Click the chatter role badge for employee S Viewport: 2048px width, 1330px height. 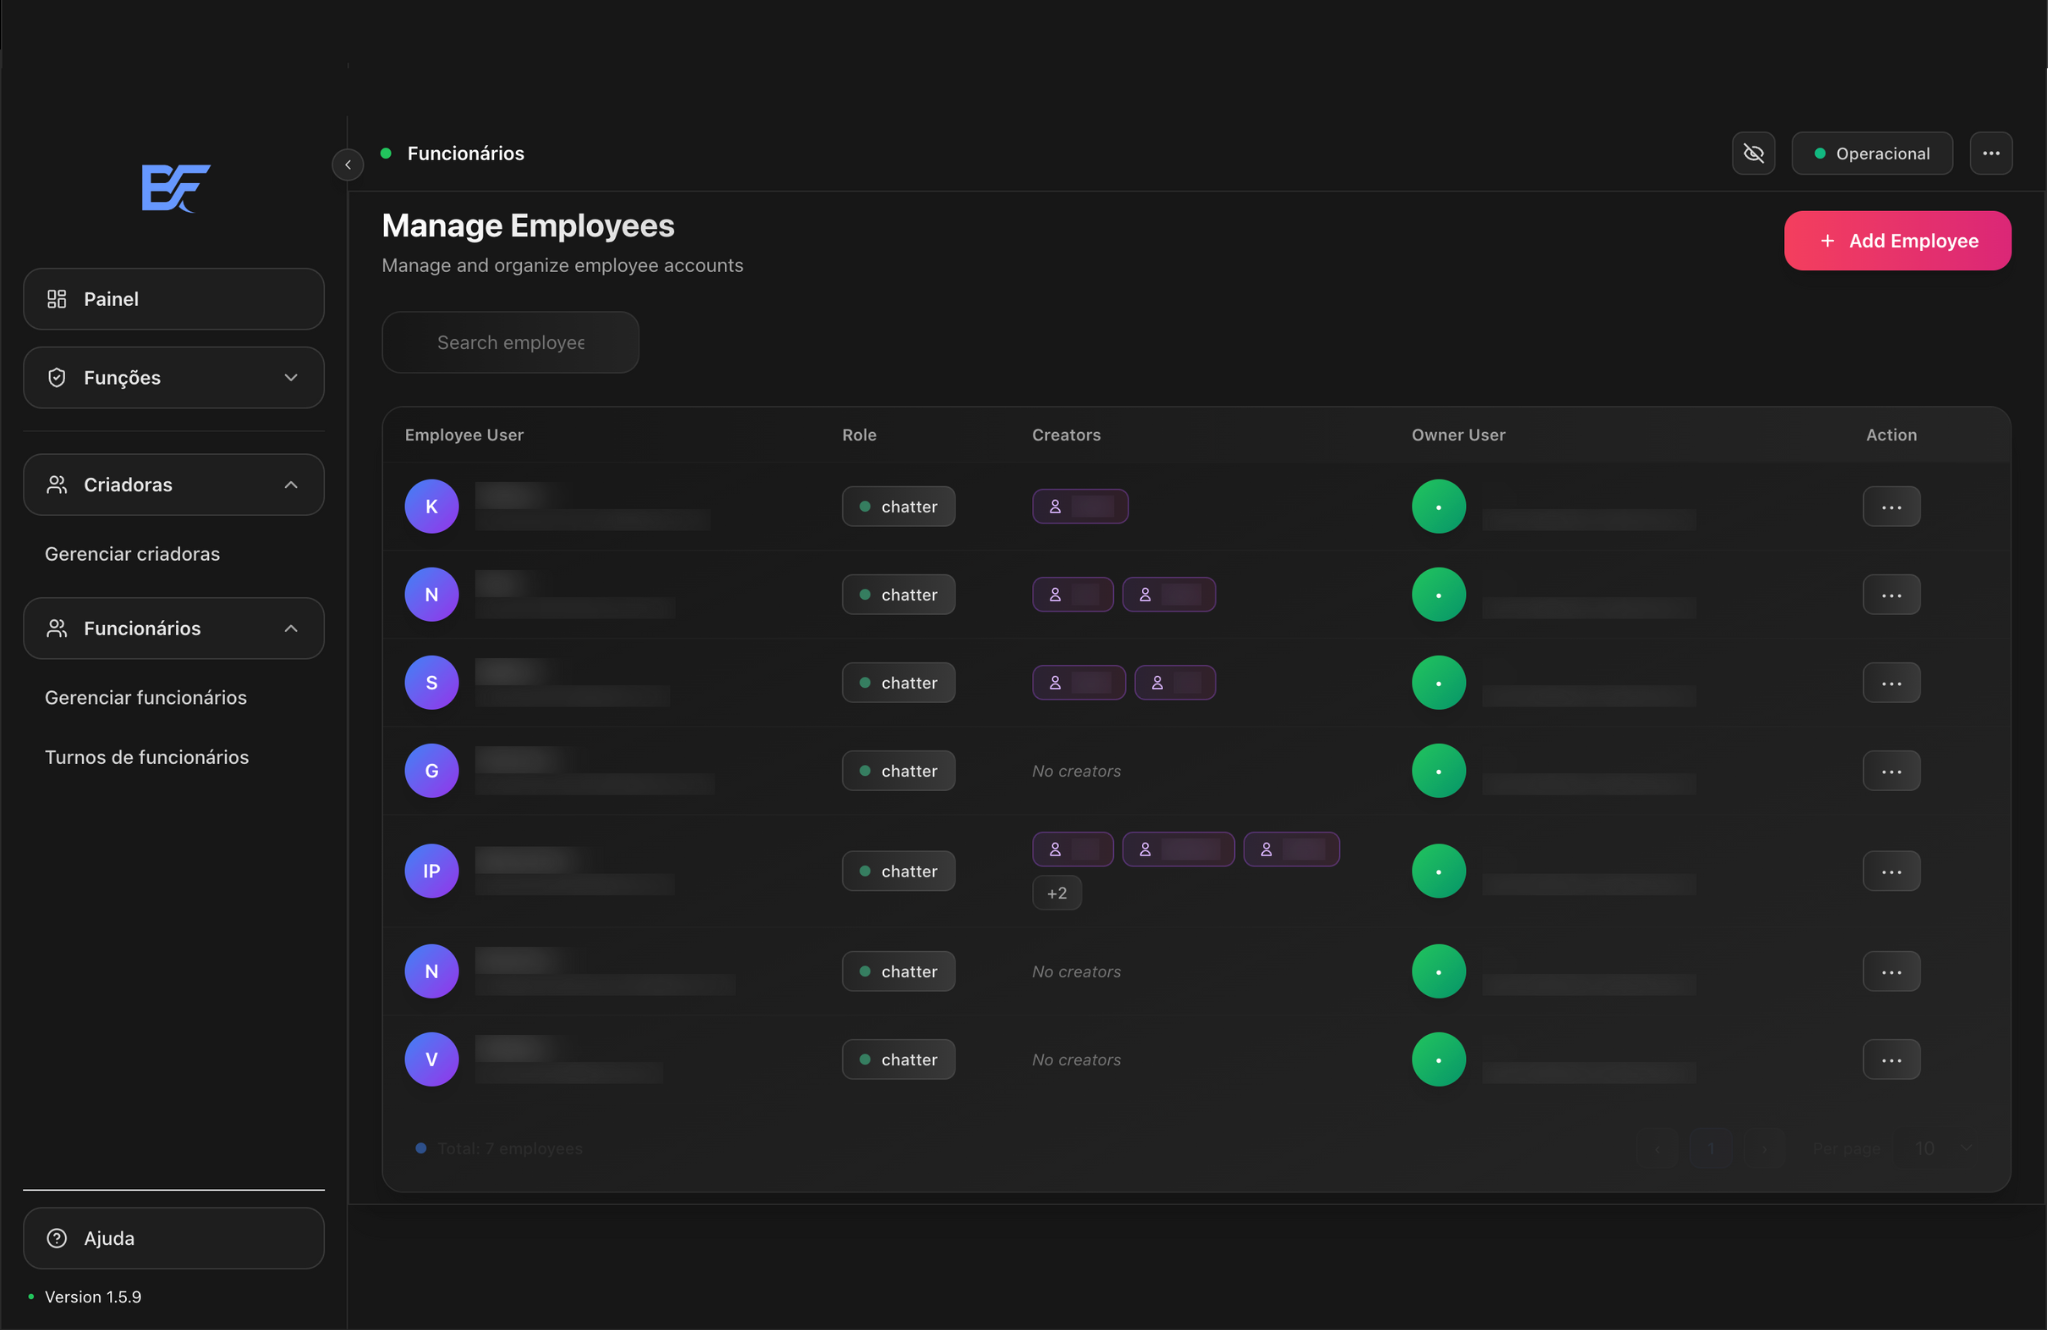click(898, 683)
